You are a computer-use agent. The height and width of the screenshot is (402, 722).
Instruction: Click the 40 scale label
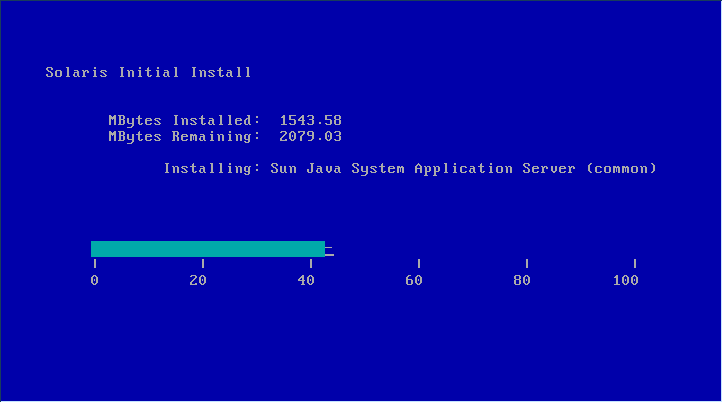coord(306,280)
